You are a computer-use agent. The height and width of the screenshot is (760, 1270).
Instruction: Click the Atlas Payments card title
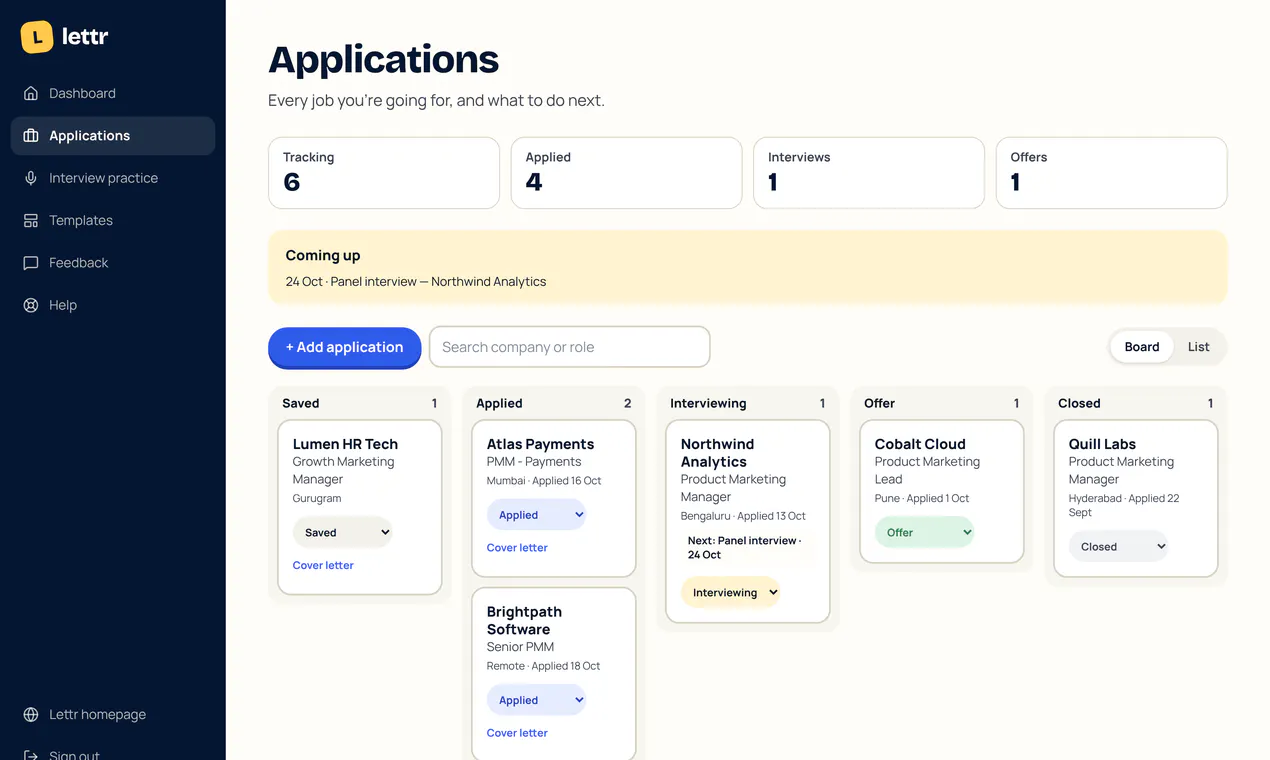pos(540,444)
